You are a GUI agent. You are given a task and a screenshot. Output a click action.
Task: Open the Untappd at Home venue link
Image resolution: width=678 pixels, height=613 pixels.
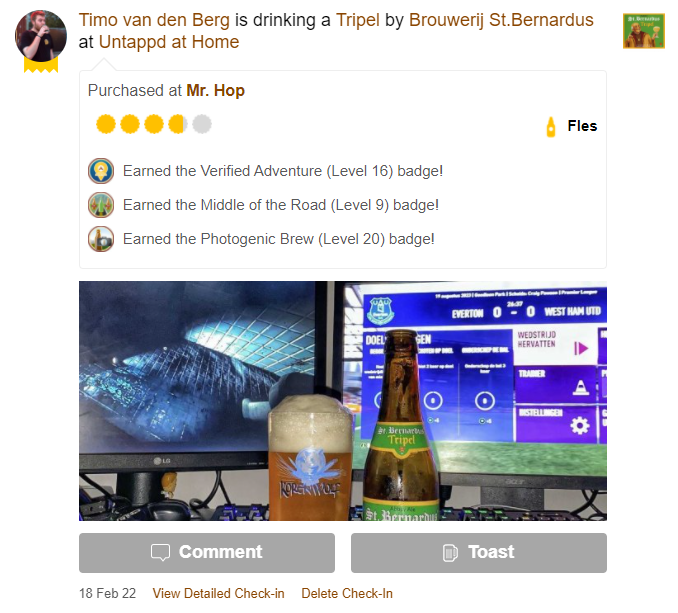point(169,42)
